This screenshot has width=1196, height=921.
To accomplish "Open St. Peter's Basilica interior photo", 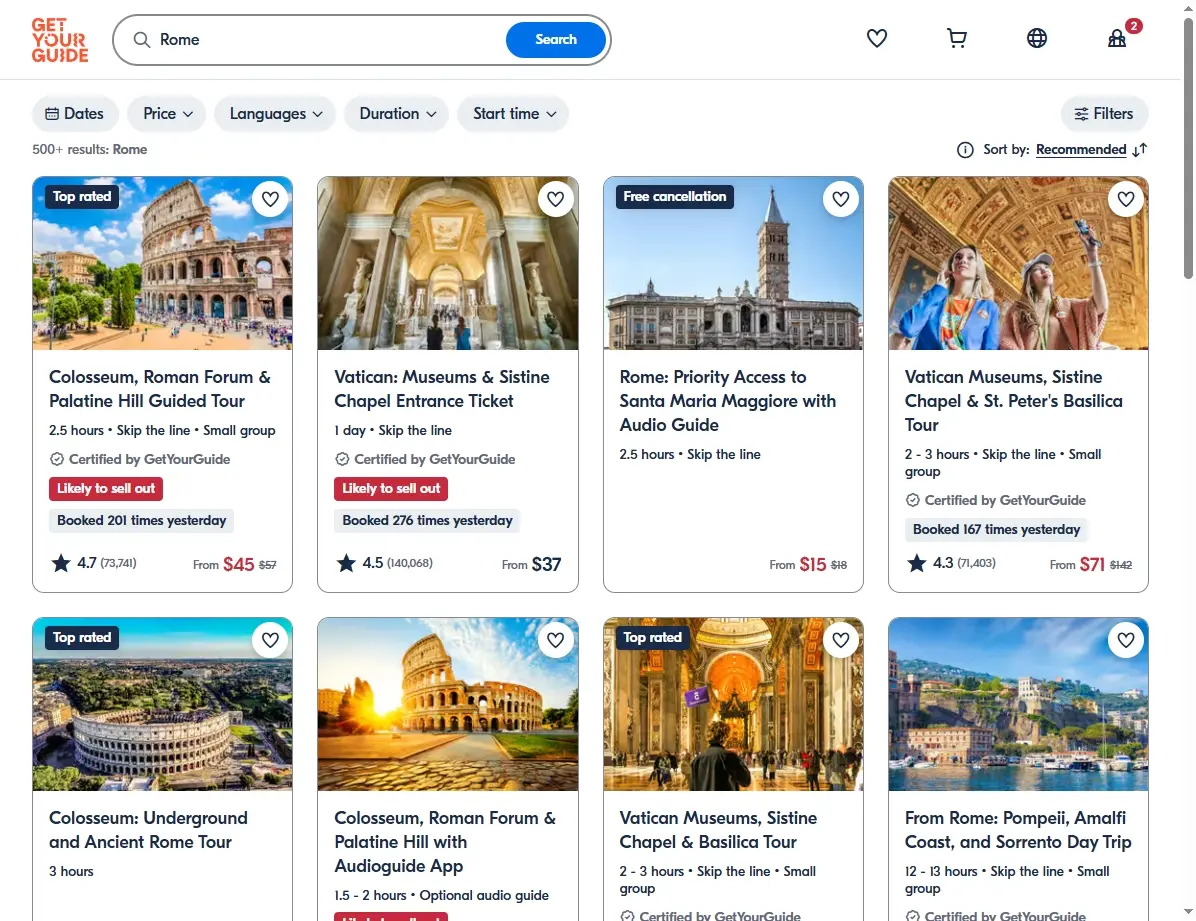I will (x=733, y=704).
